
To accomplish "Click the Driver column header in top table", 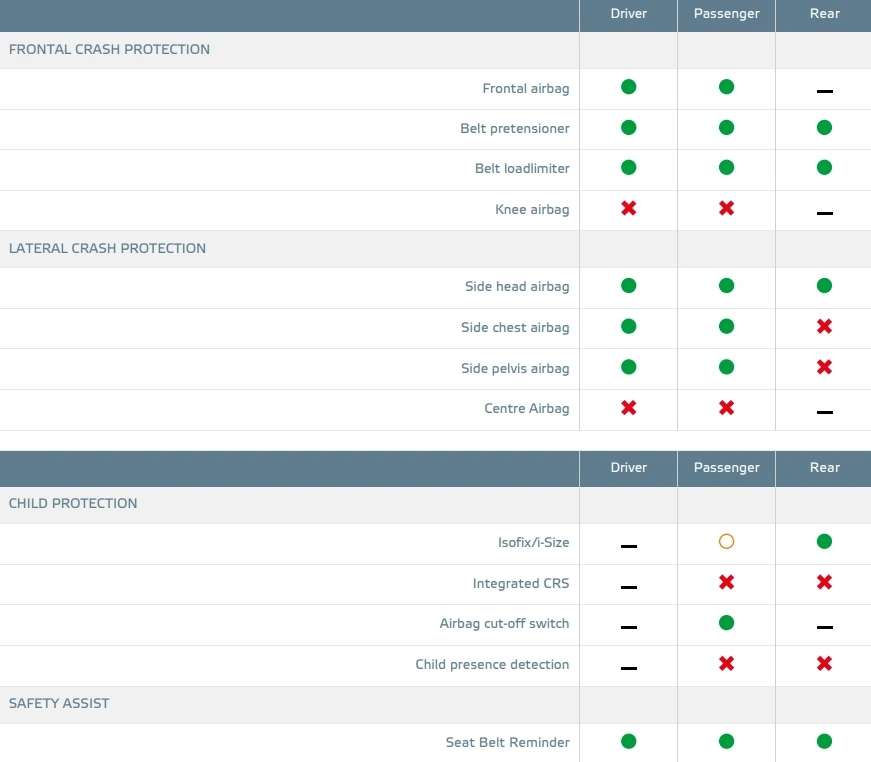I will click(628, 13).
